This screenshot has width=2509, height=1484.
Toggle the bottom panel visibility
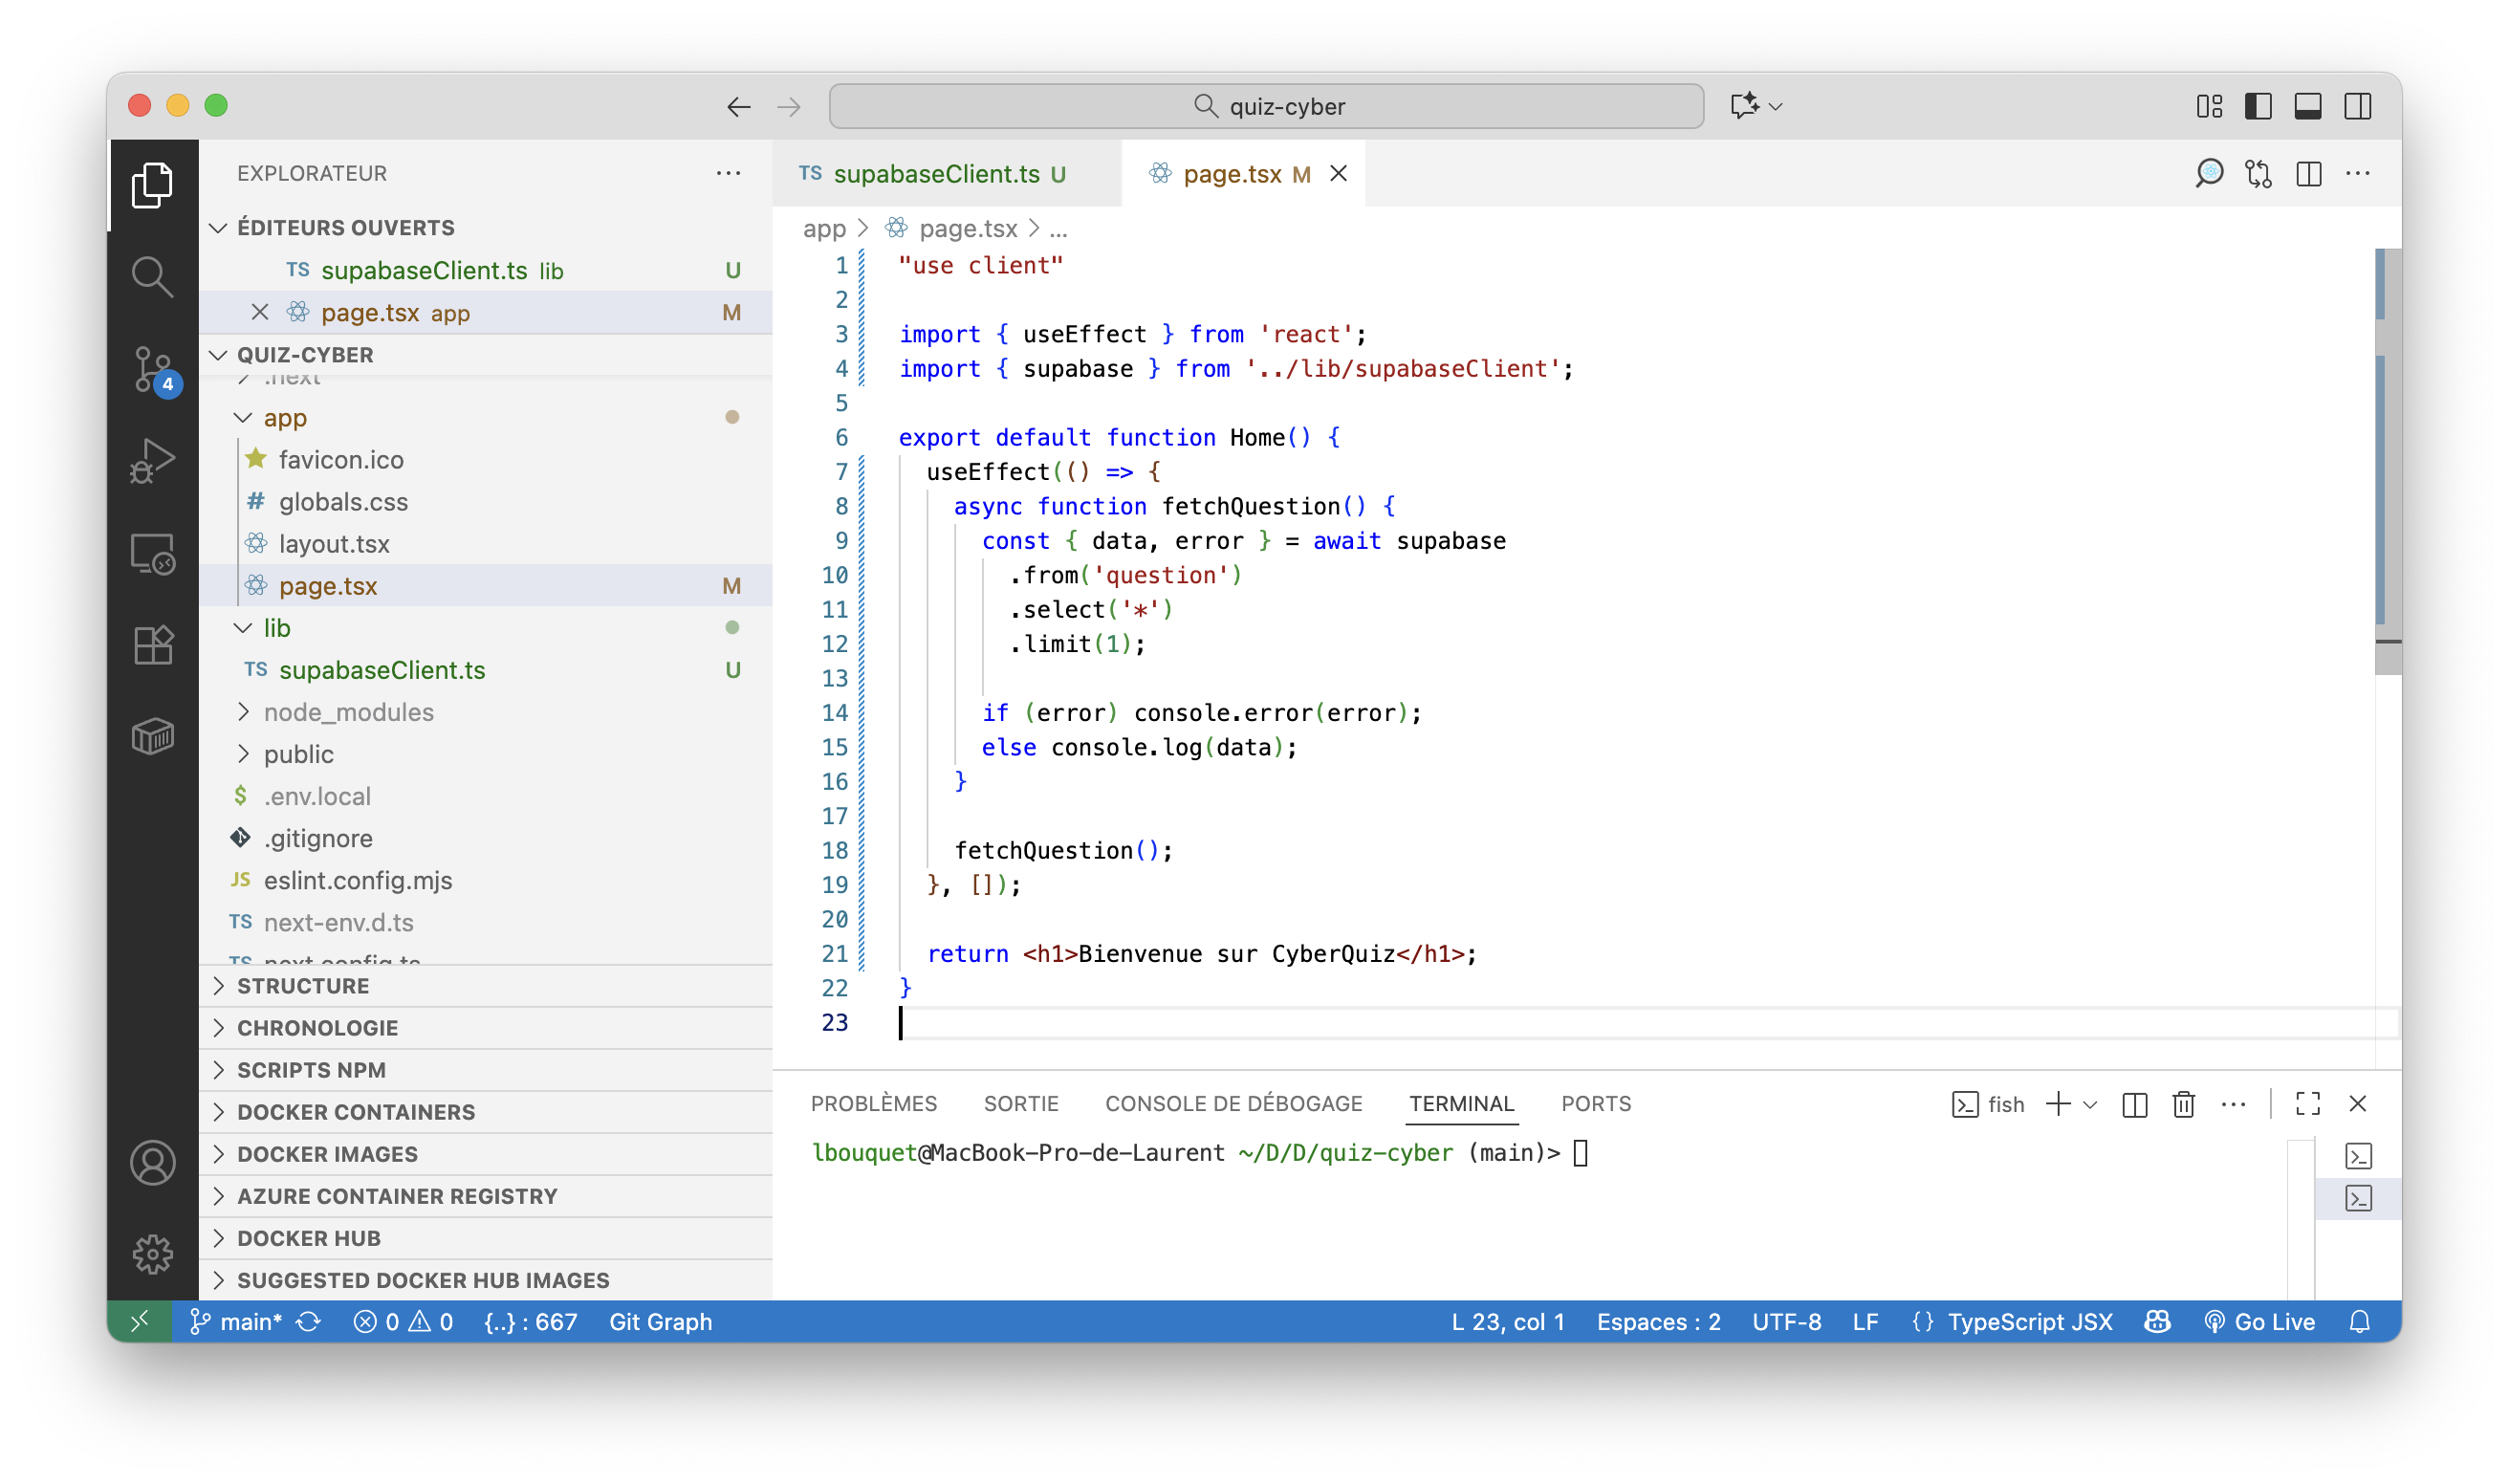[x=2308, y=106]
